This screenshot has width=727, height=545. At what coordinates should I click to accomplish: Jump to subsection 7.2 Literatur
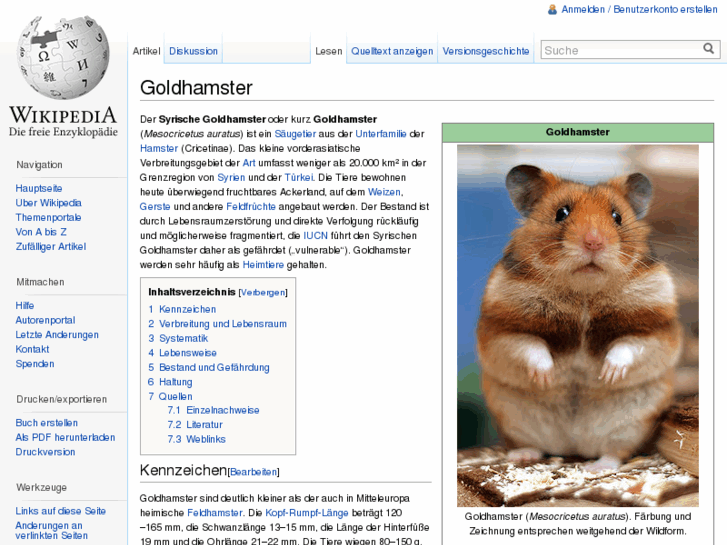tap(195, 425)
